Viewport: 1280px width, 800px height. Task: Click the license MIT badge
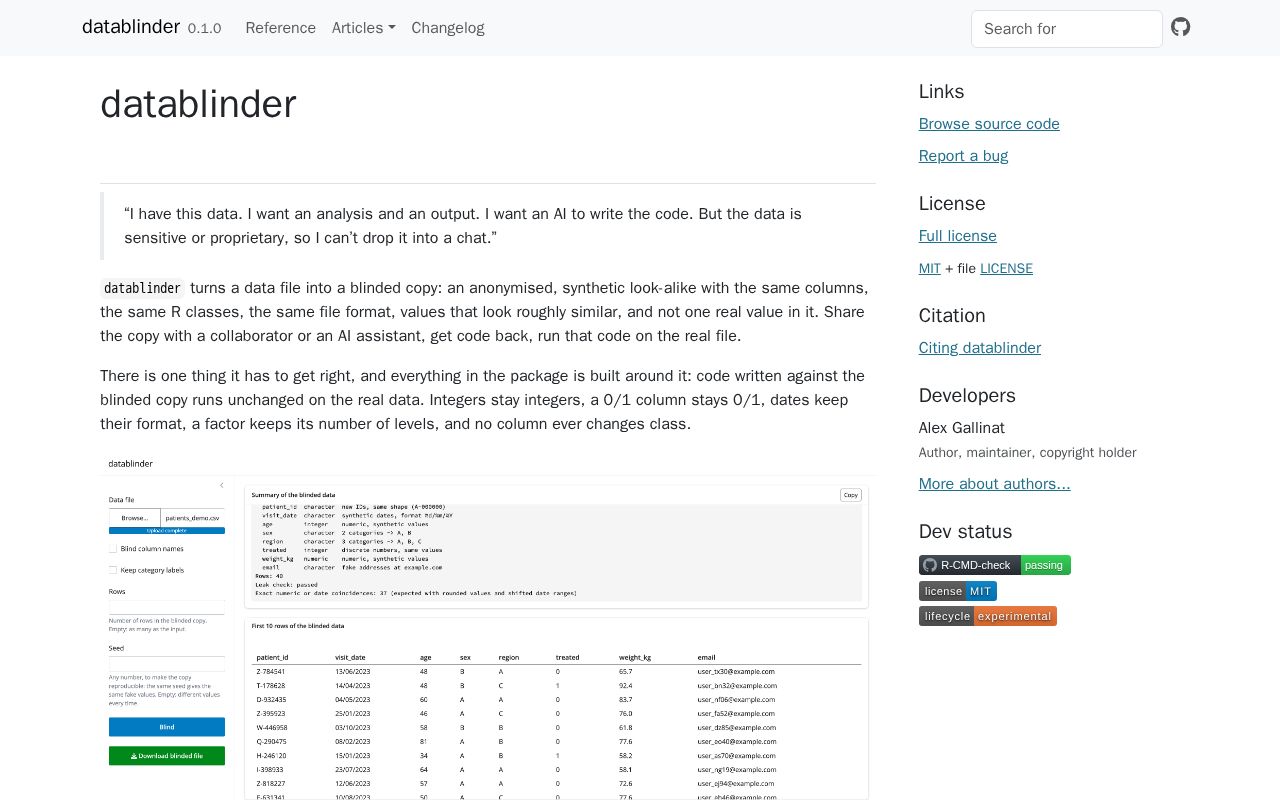coord(958,591)
